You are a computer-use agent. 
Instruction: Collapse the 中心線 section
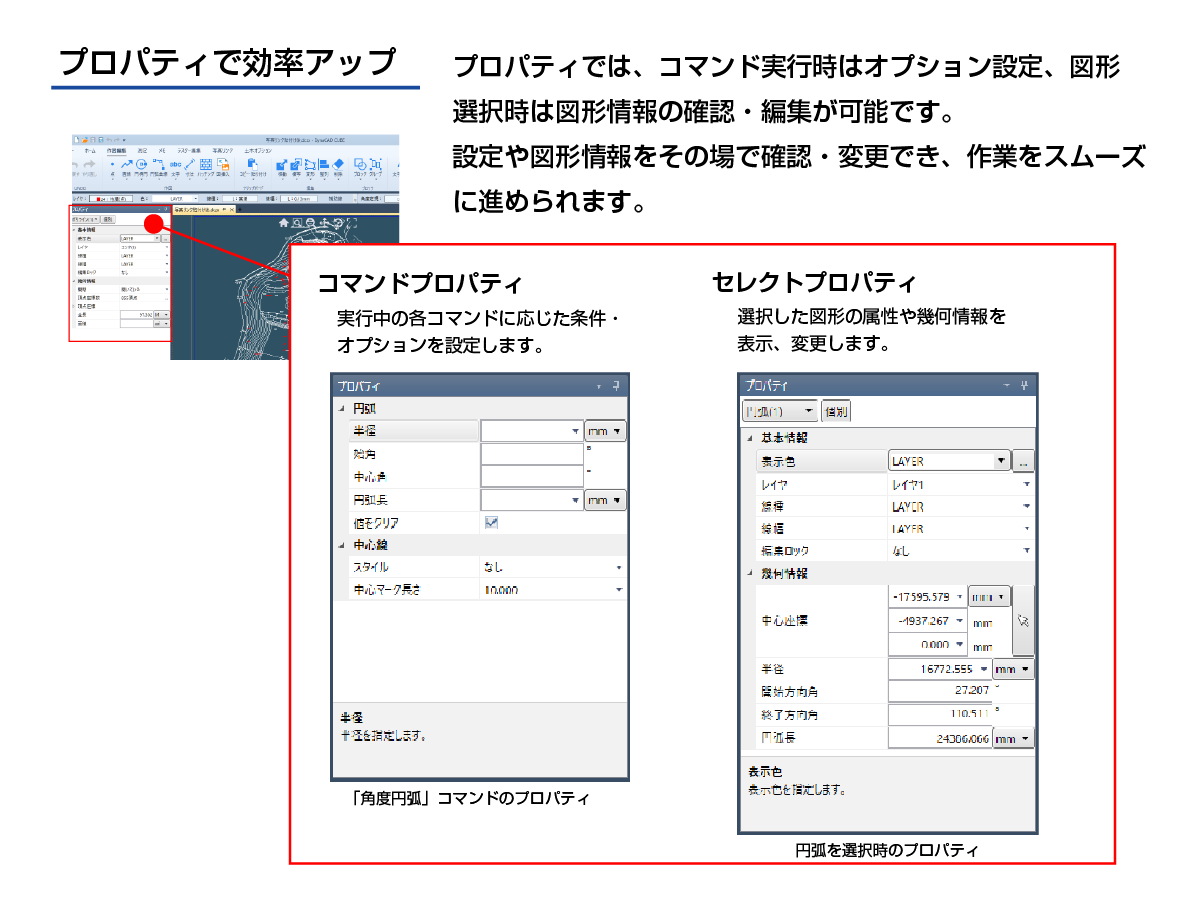pyautogui.click(x=343, y=545)
